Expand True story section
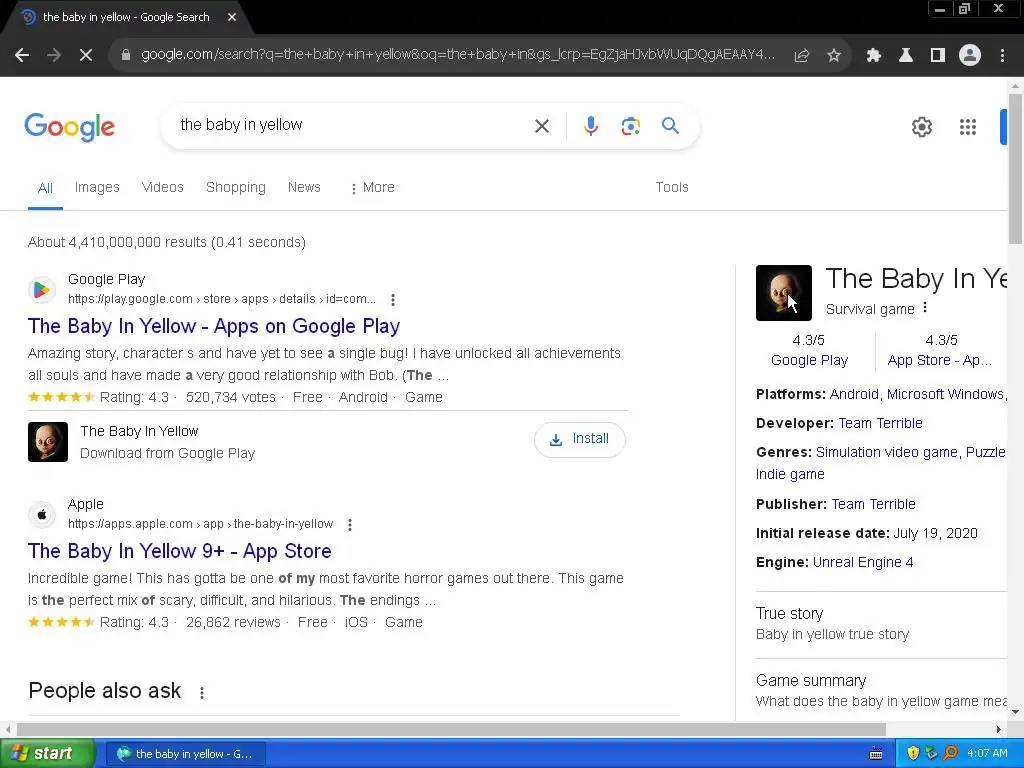Viewport: 1024px width, 768px height. pyautogui.click(x=882, y=623)
